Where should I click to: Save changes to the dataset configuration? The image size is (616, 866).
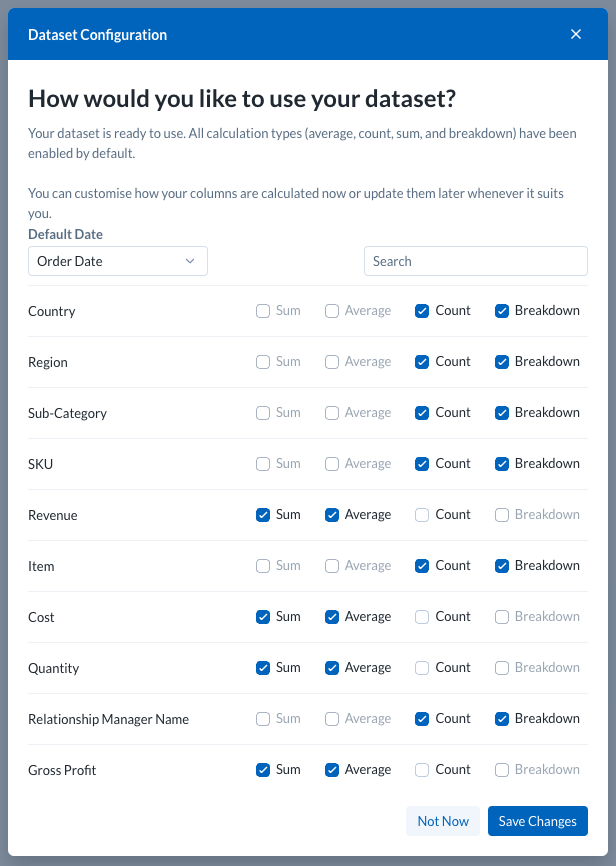(537, 821)
